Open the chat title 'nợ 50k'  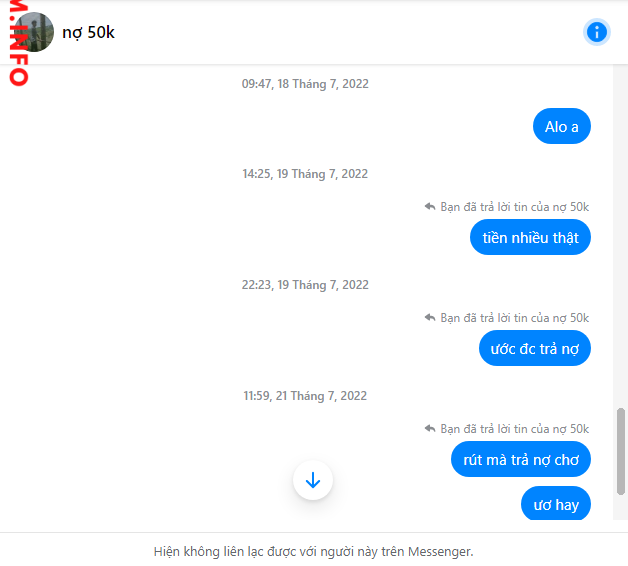pyautogui.click(x=88, y=32)
